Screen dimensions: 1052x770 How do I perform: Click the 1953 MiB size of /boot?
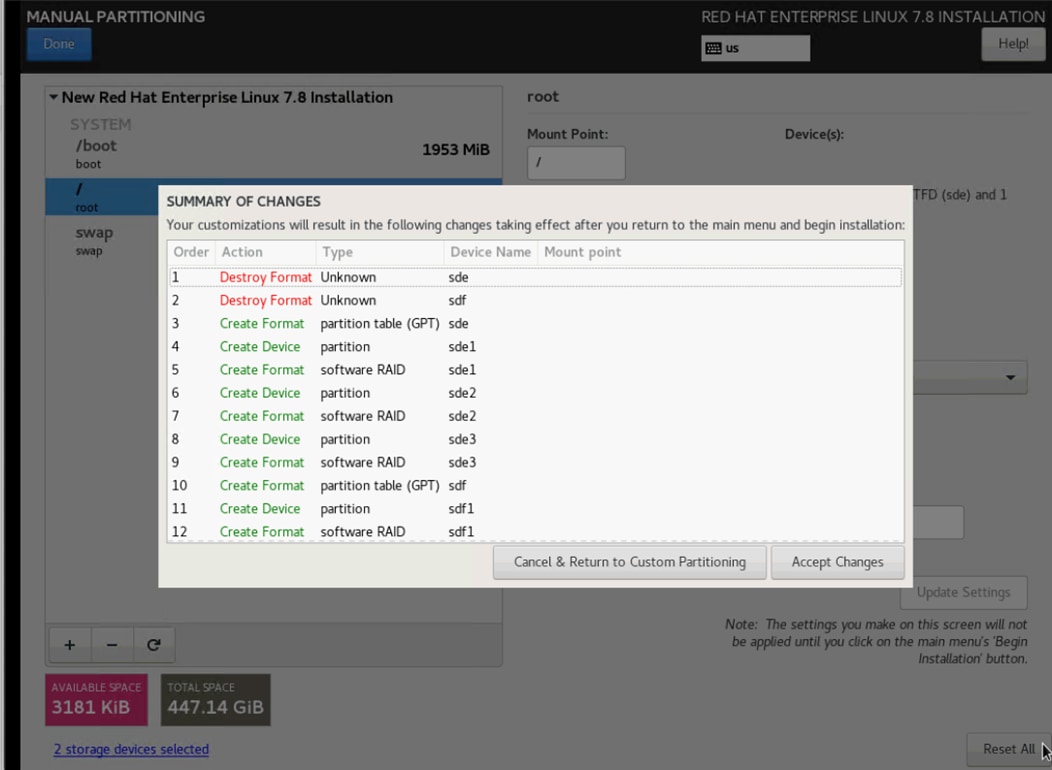[456, 150]
